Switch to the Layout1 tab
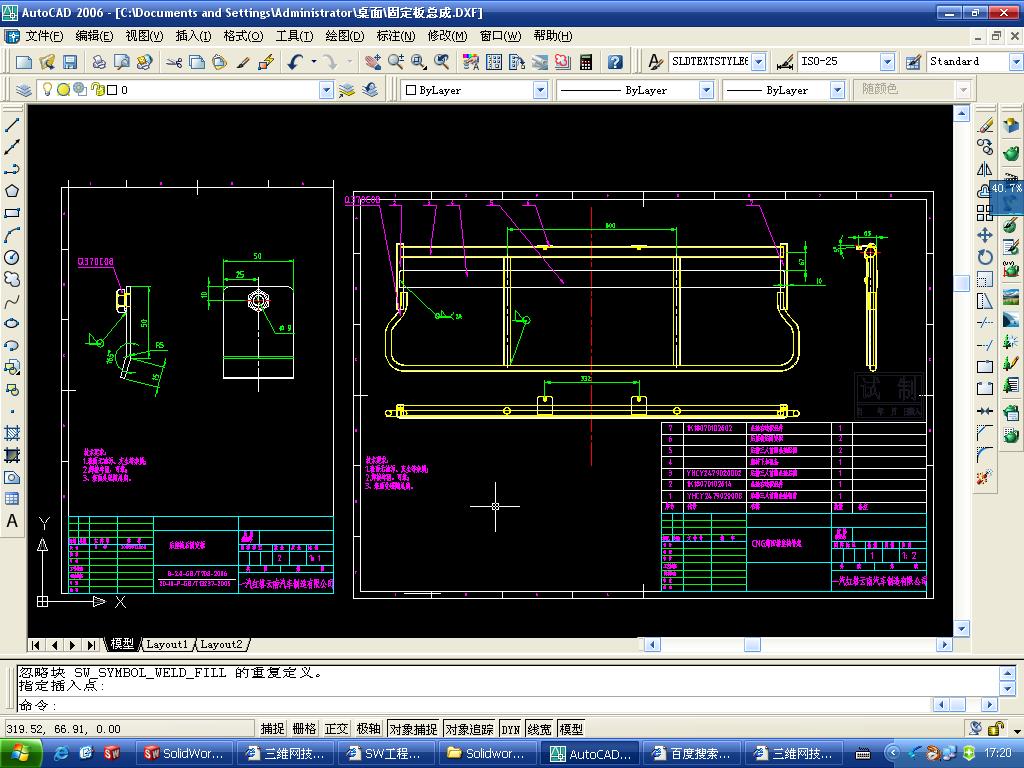The width and height of the screenshot is (1024, 768). pos(167,645)
